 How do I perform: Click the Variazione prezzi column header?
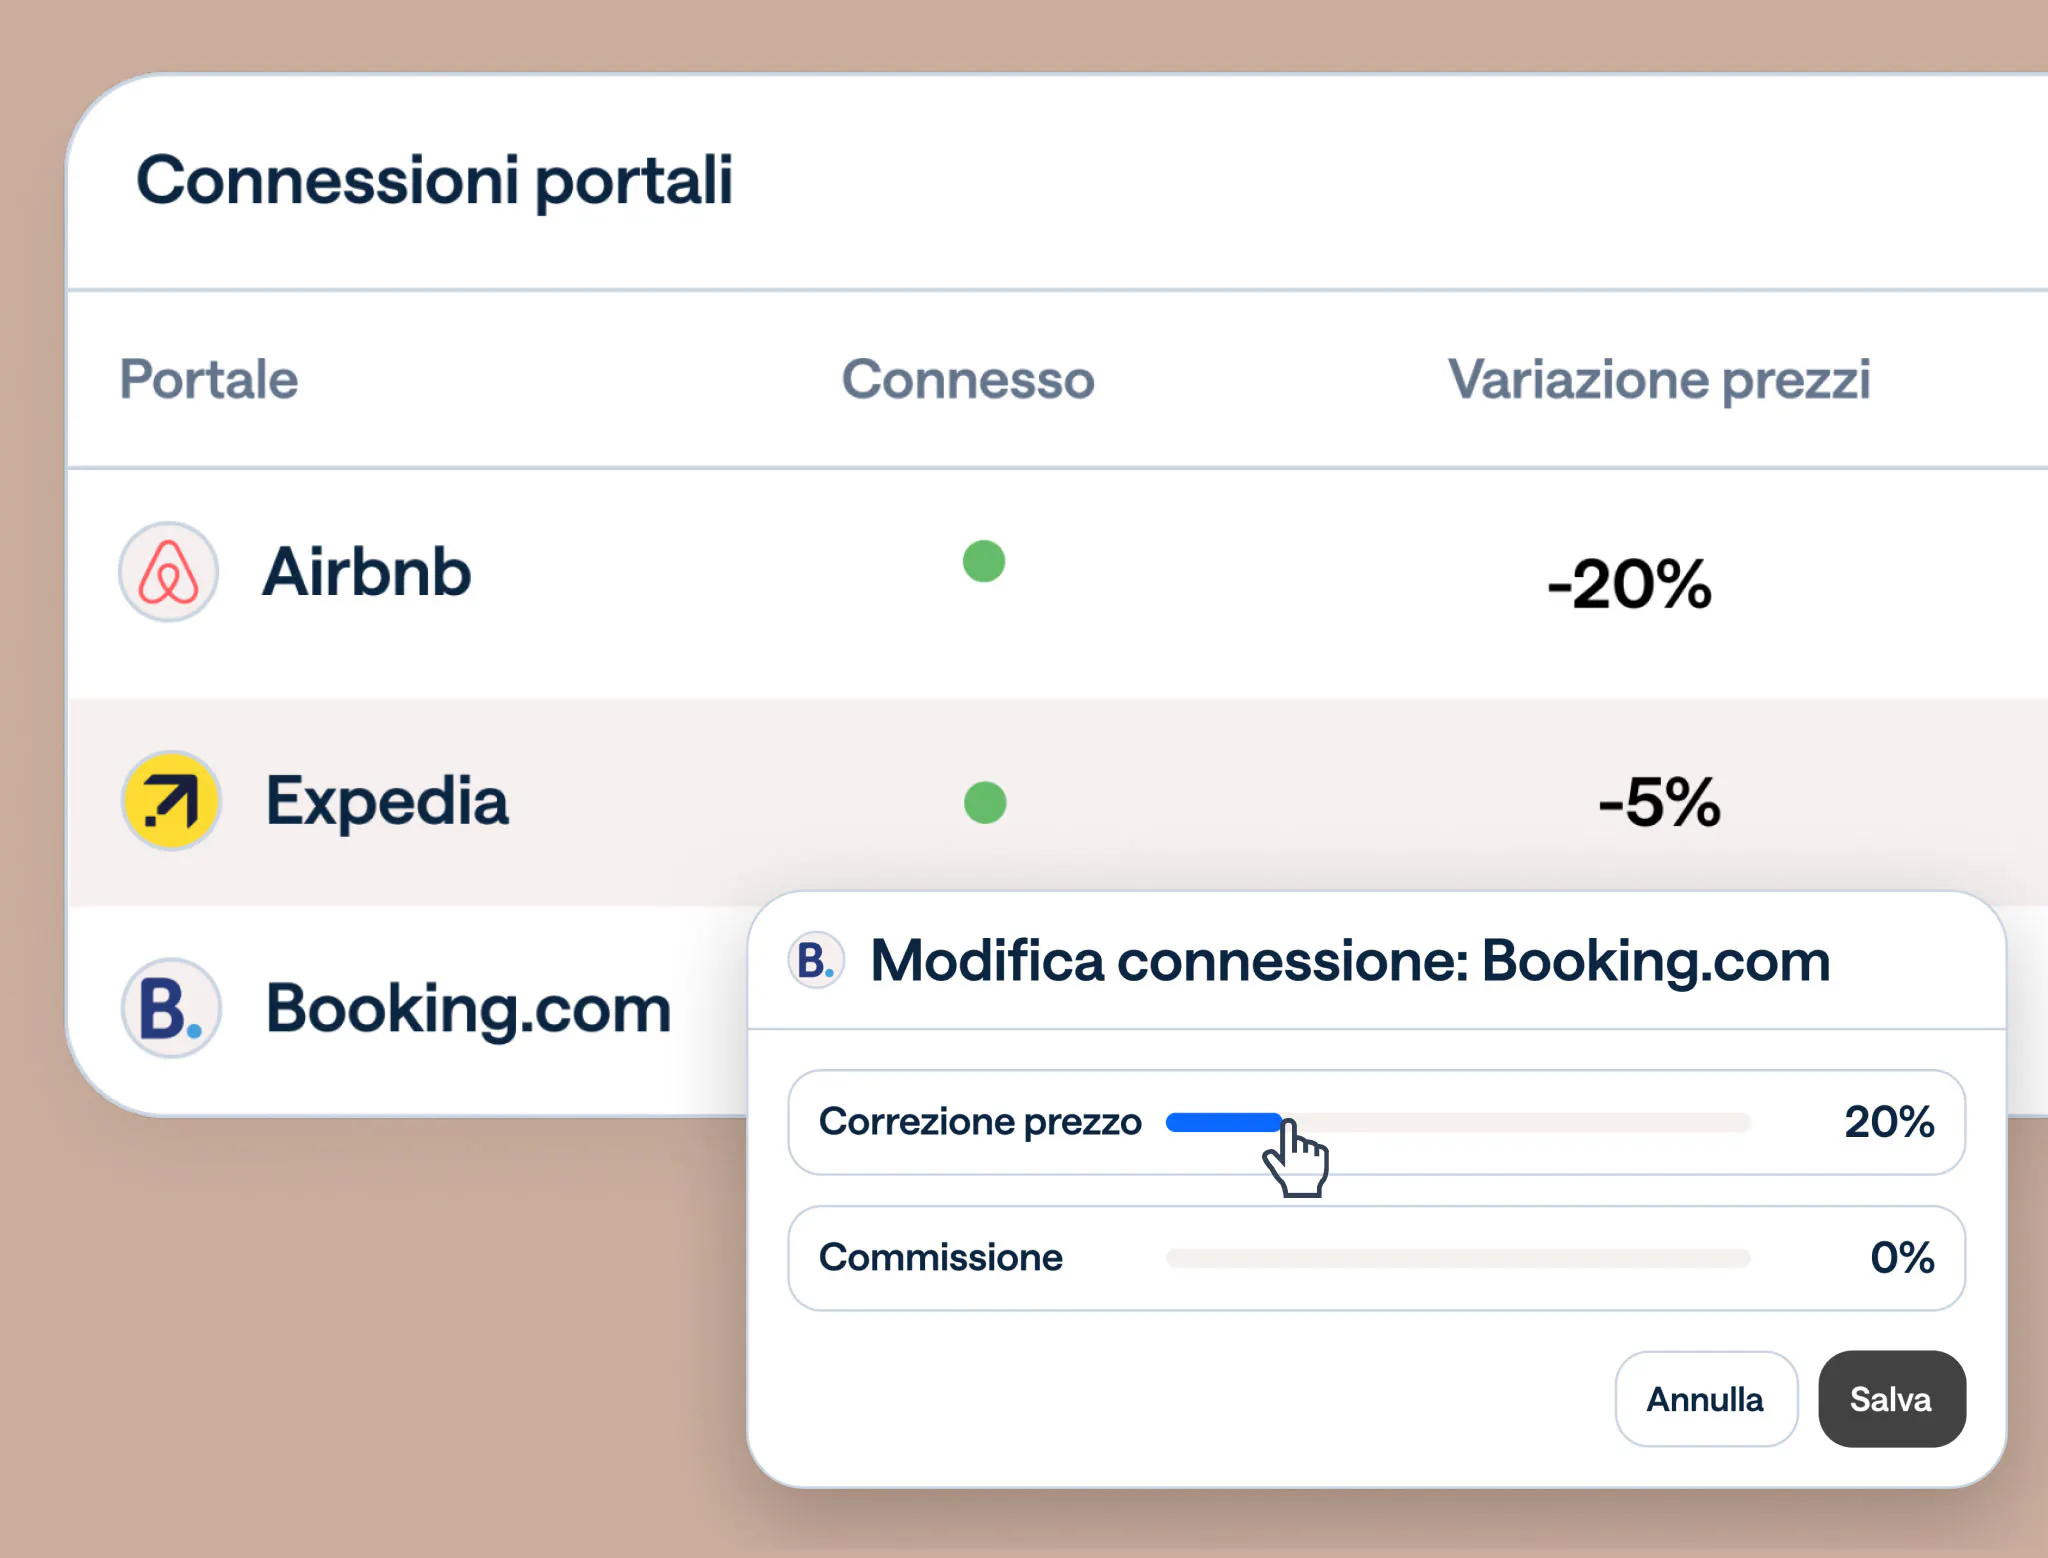coord(1660,380)
